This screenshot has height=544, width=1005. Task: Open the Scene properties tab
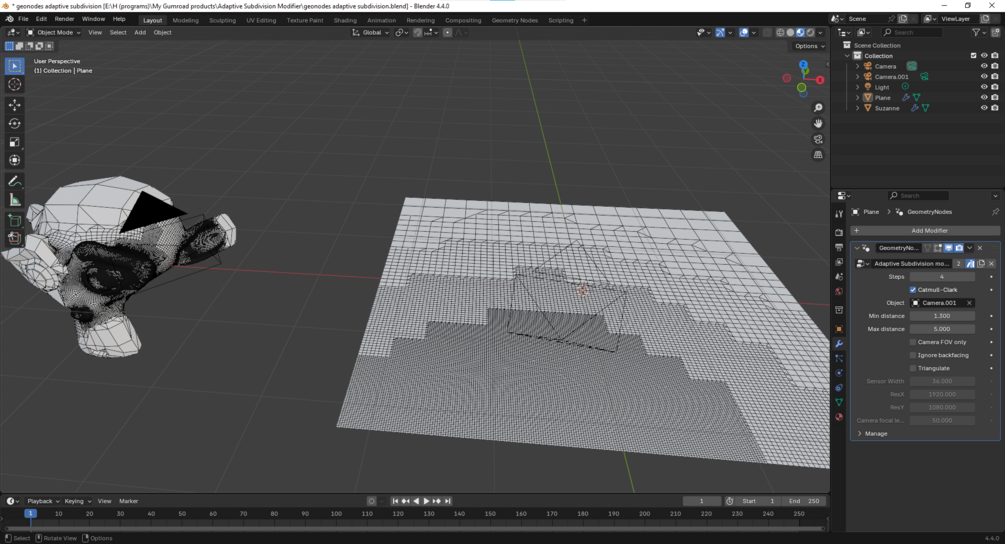click(839, 276)
